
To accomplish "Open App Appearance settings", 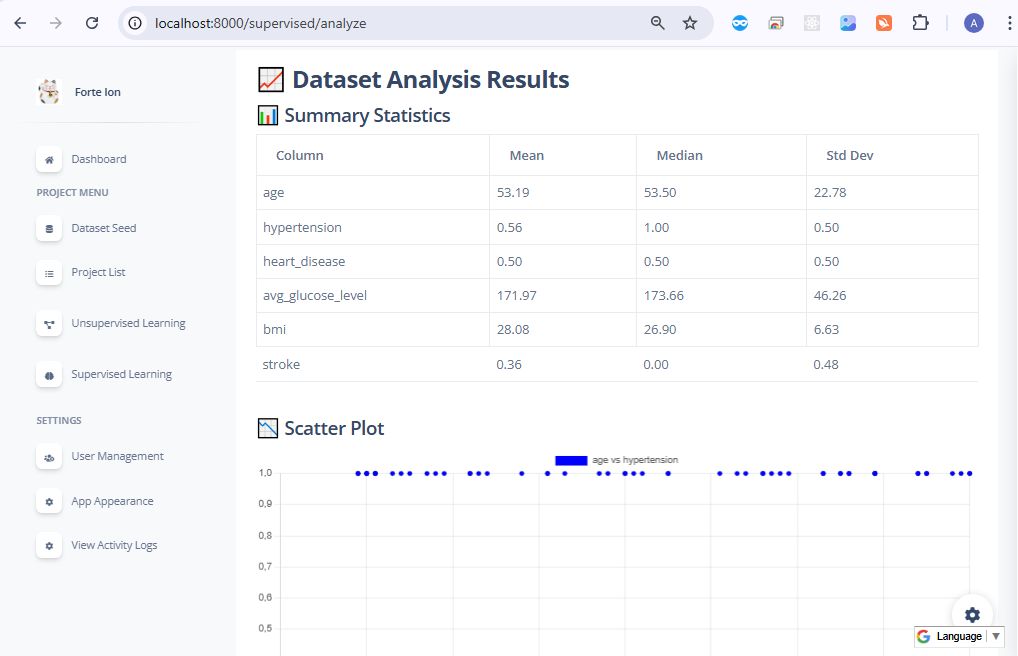I will pyautogui.click(x=112, y=501).
